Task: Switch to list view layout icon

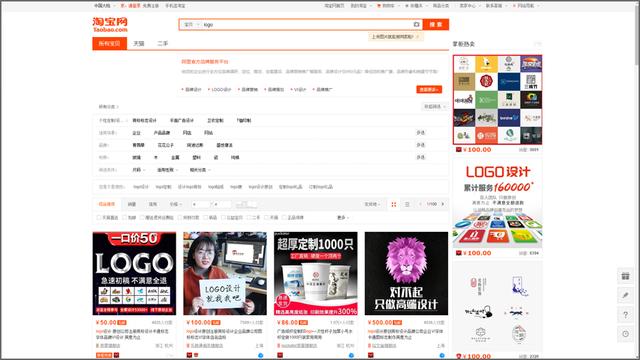Action: [x=407, y=204]
